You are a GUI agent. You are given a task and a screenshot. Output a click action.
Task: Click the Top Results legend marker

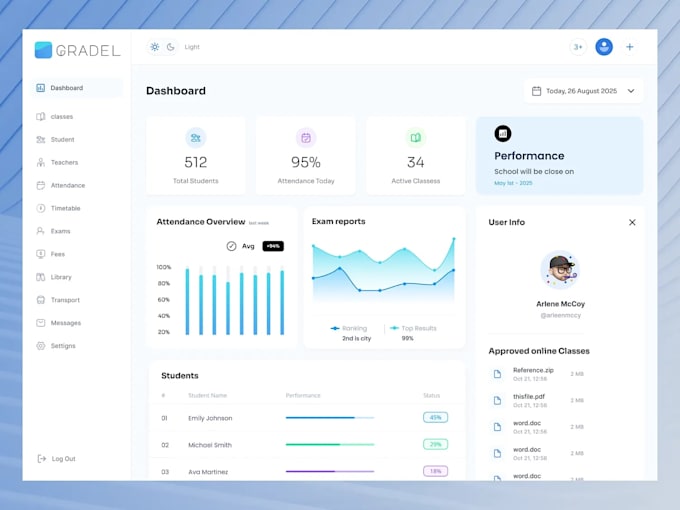(x=394, y=328)
